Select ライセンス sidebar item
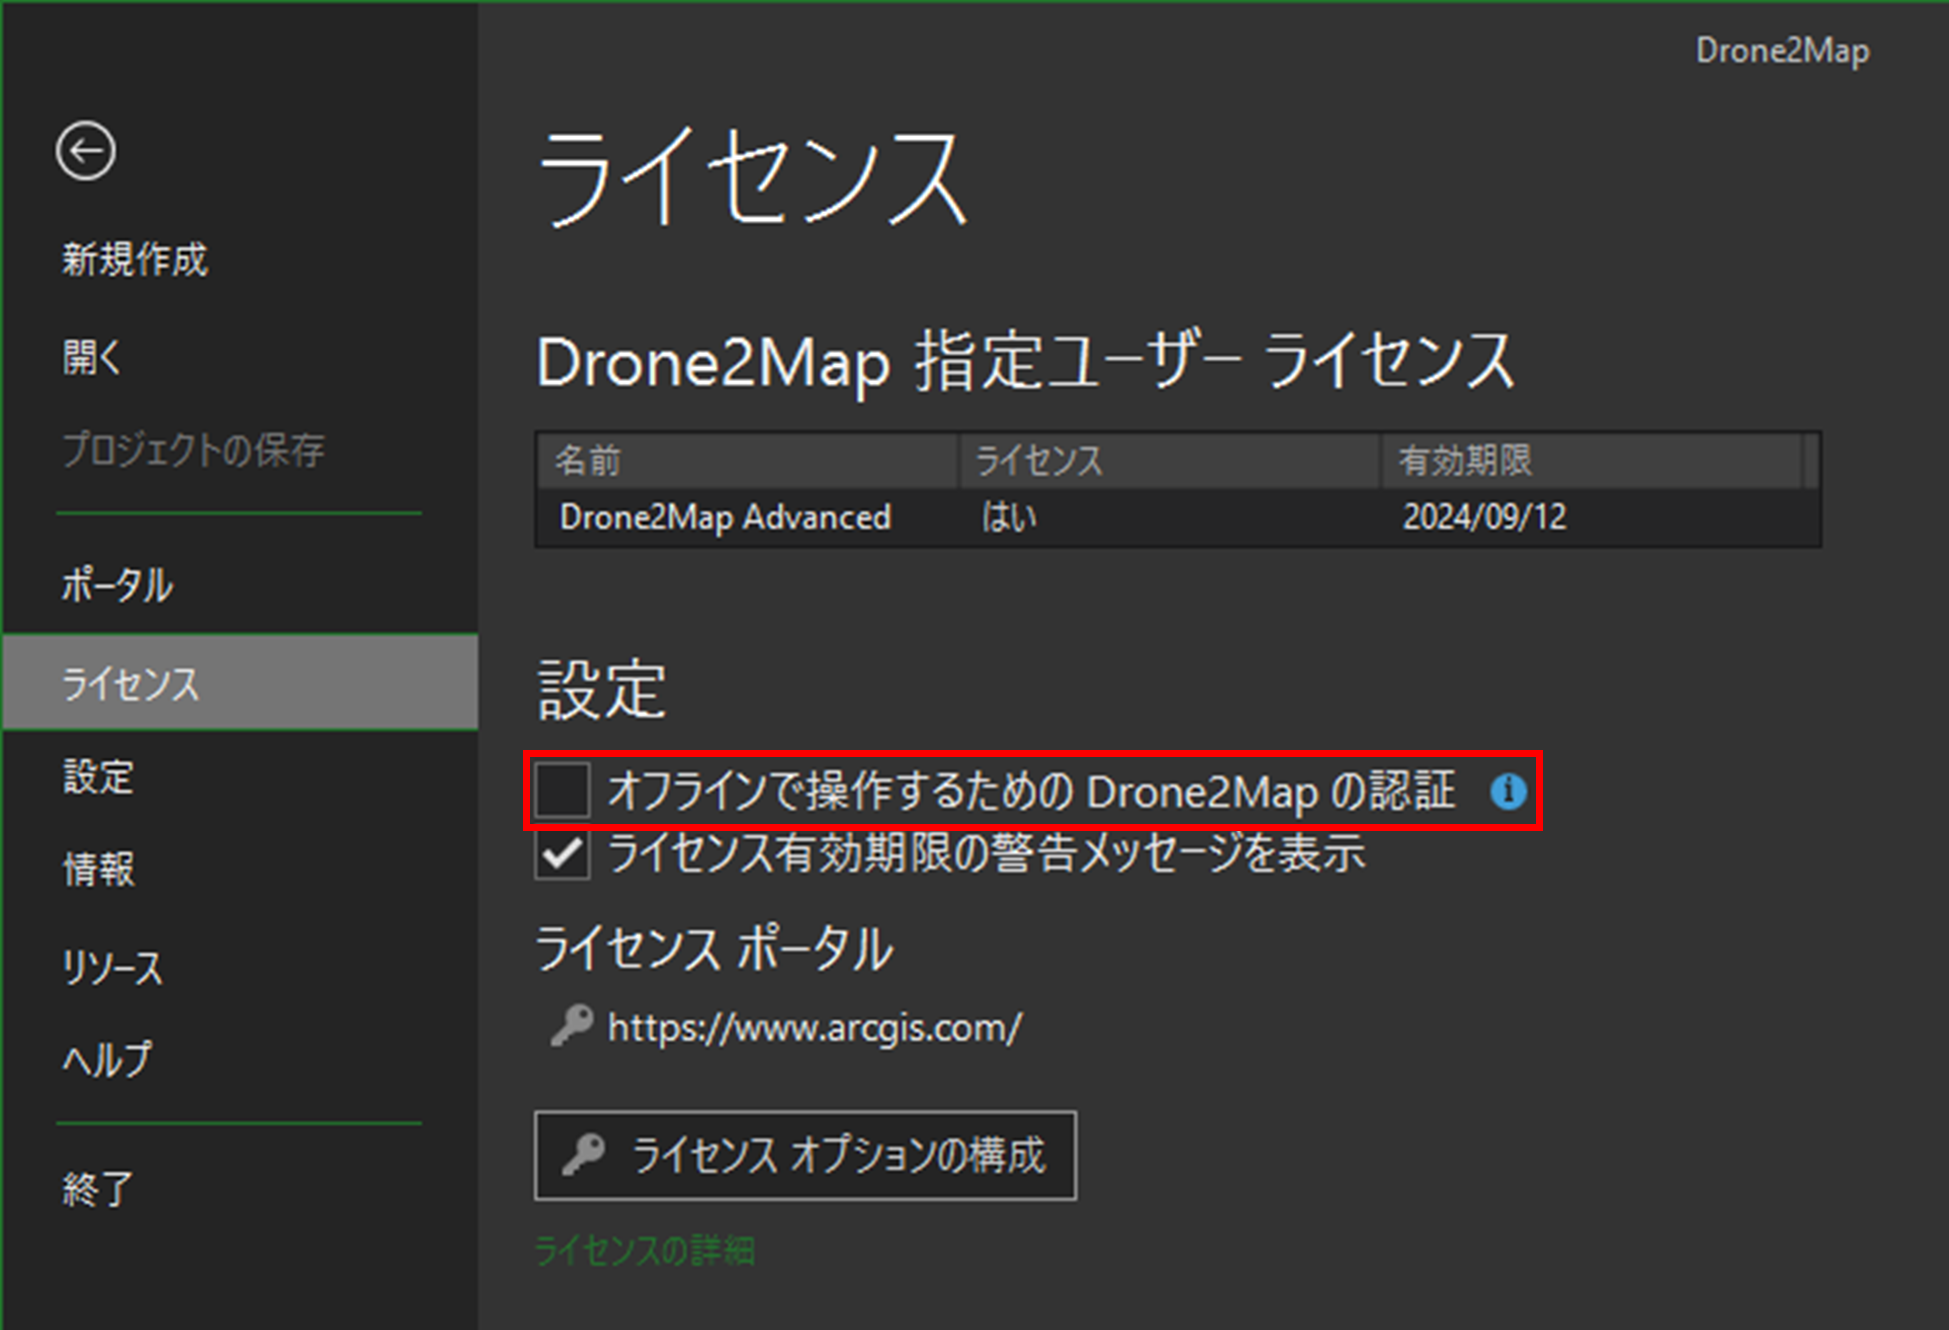Screen dimensions: 1949x1330 [240, 683]
